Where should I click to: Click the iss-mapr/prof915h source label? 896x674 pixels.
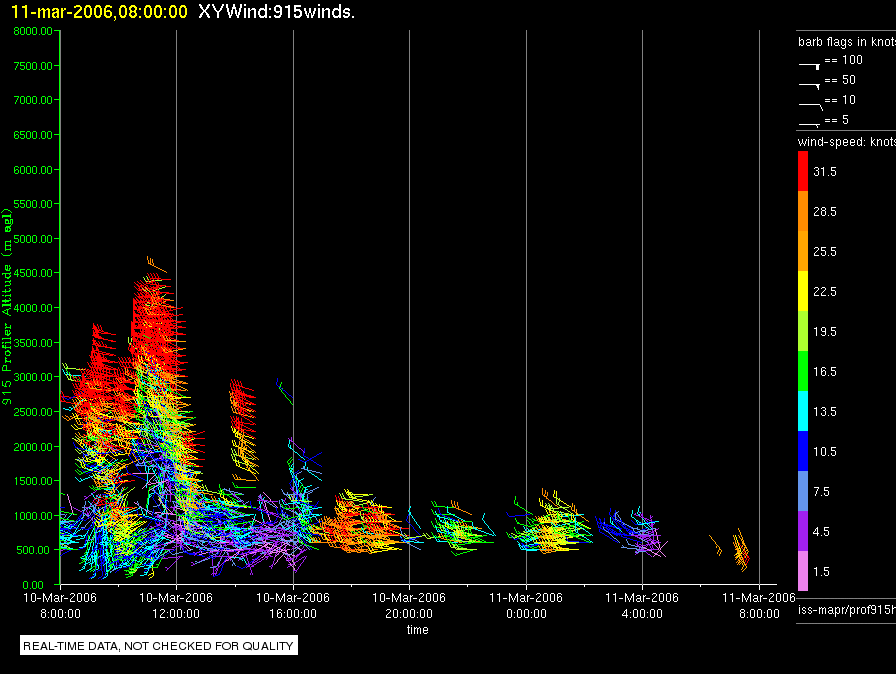(x=847, y=610)
